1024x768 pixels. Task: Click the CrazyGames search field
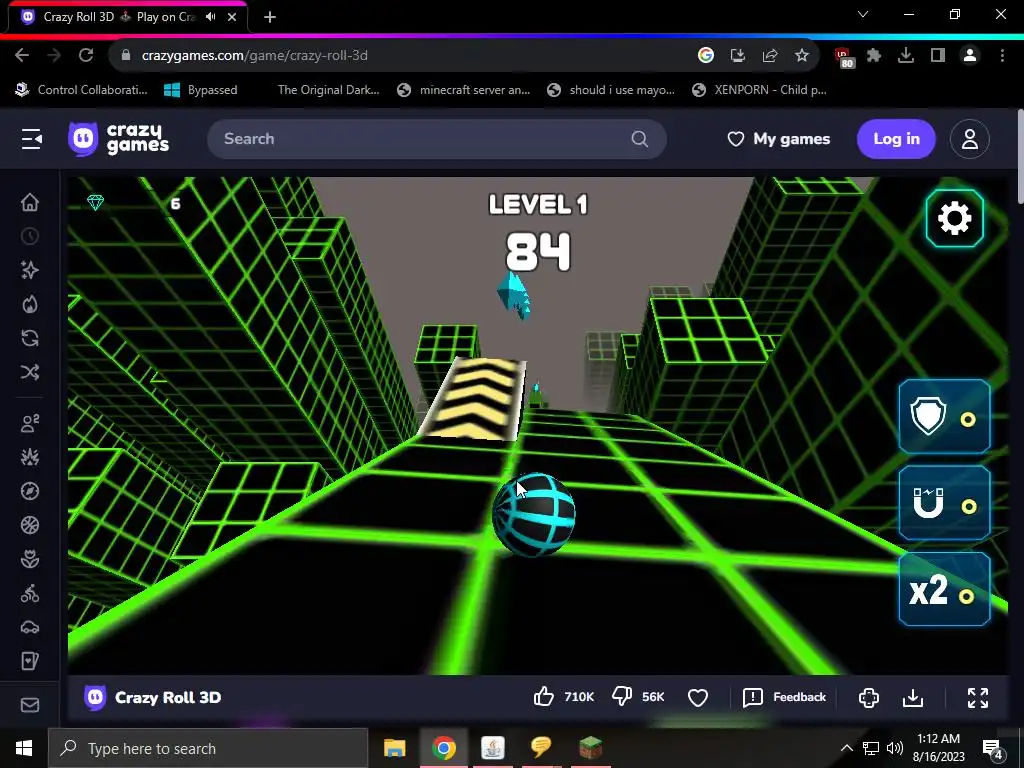(436, 138)
